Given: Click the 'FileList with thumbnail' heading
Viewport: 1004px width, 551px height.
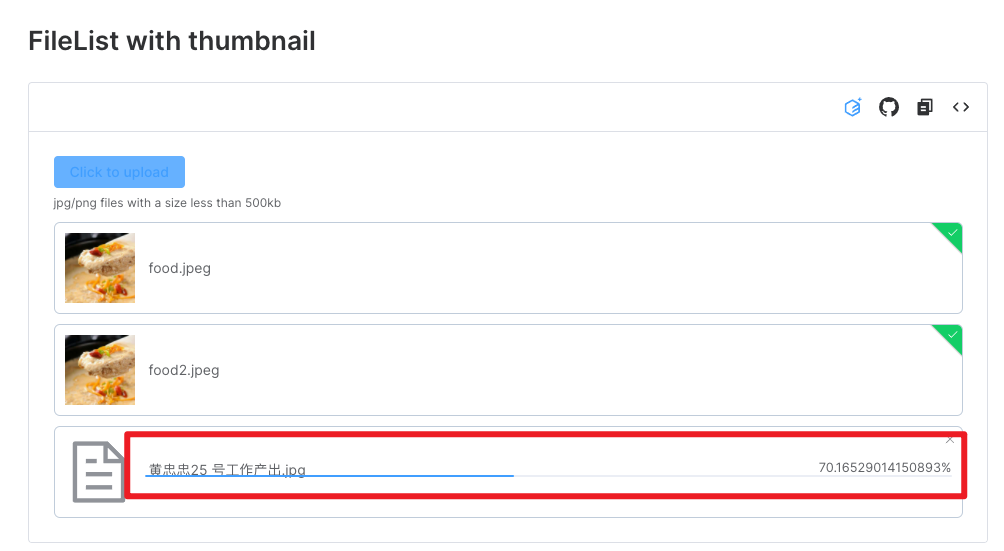Looking at the screenshot, I should (x=172, y=41).
